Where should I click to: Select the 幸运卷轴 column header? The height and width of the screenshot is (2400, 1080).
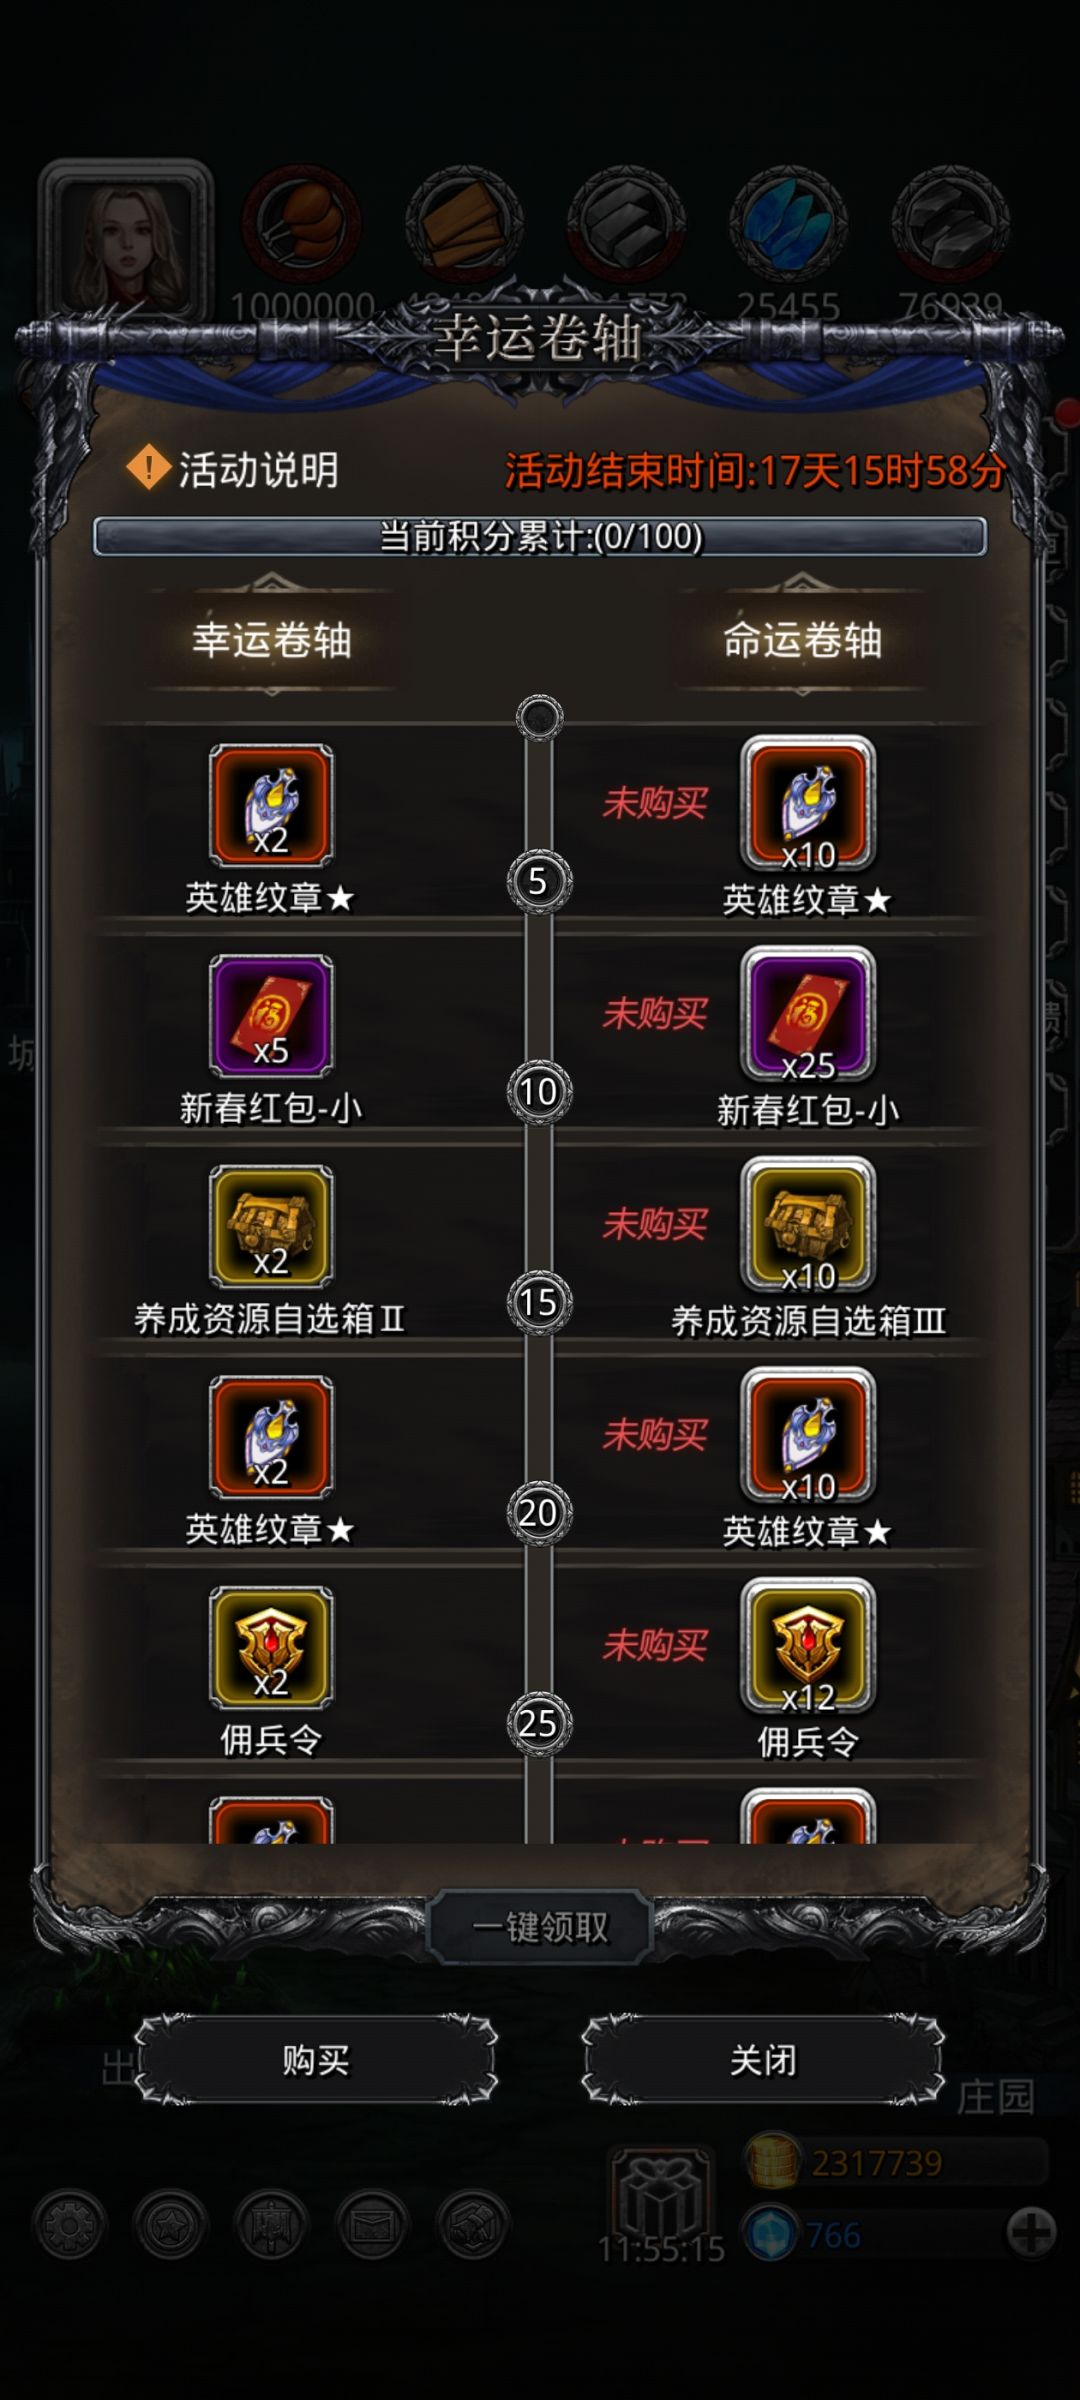(x=272, y=640)
